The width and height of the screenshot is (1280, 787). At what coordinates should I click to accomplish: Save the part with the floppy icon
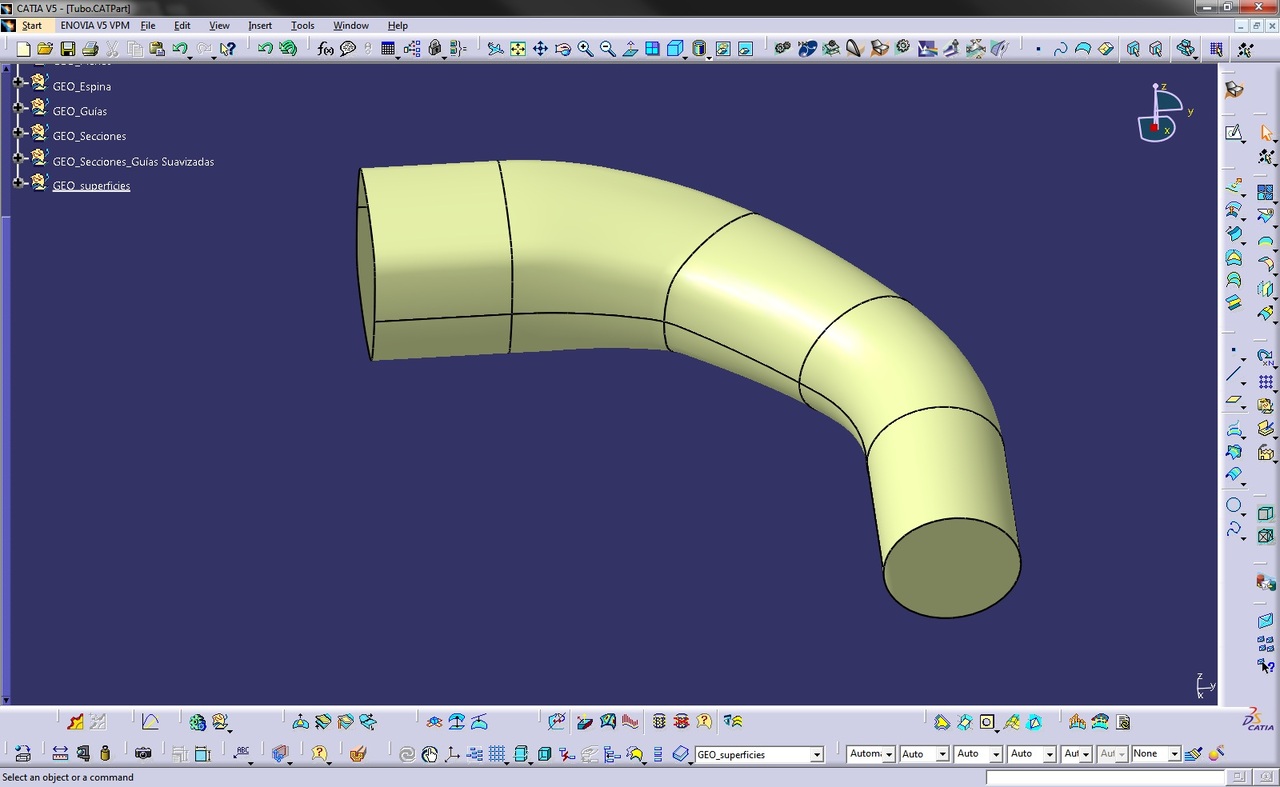click(x=68, y=48)
